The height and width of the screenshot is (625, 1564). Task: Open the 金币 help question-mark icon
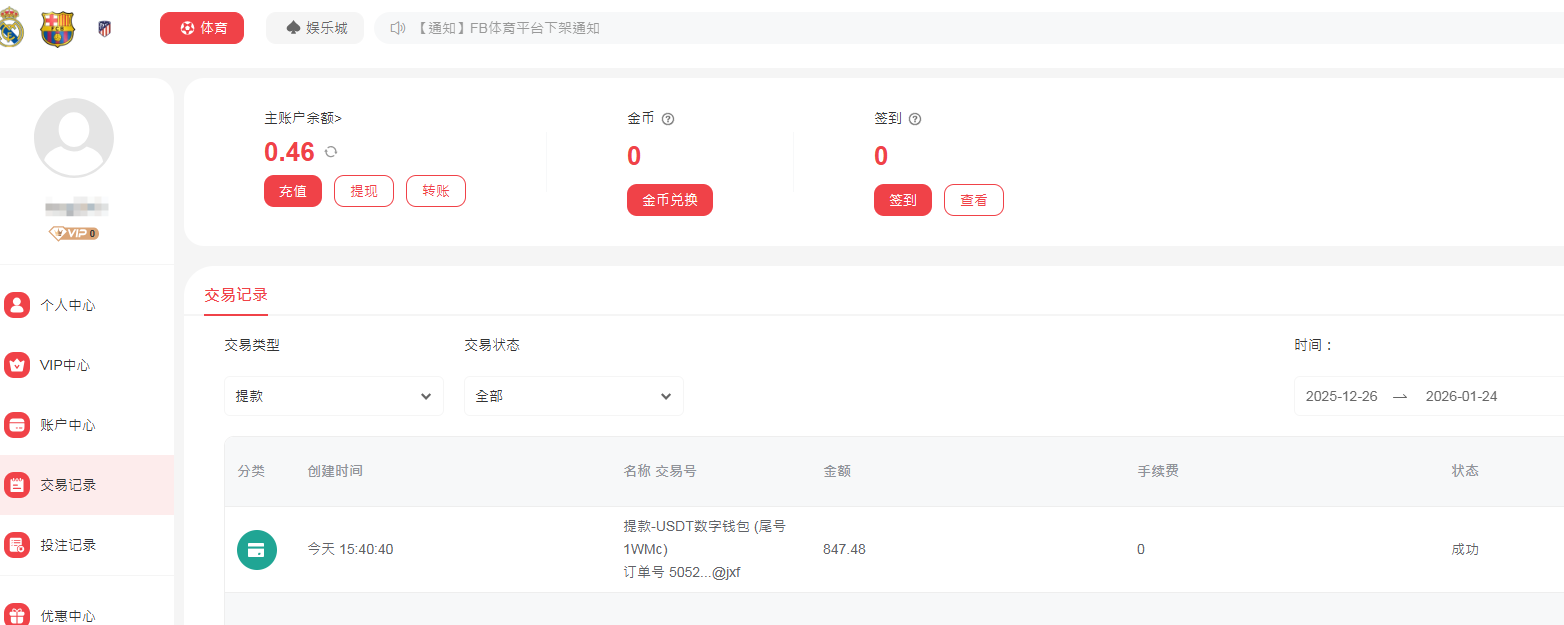[x=667, y=118]
